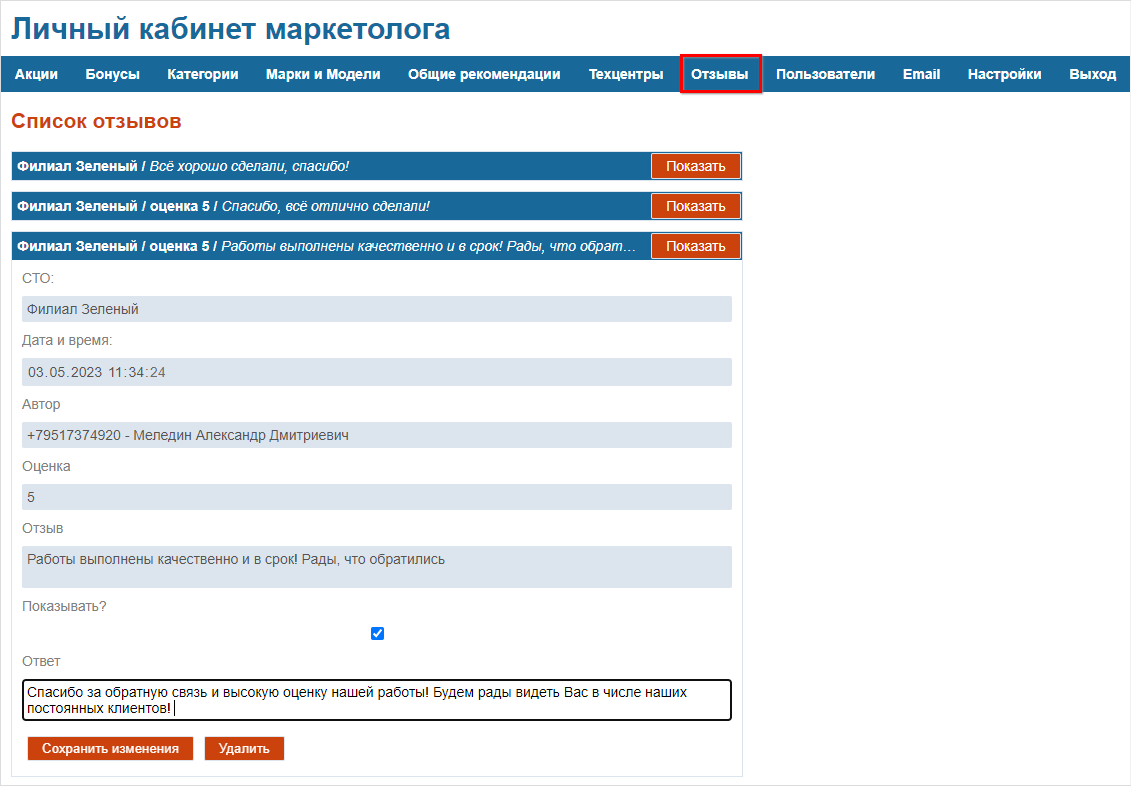The height and width of the screenshot is (786, 1131).
Task: Click the Отзывы navigation tab
Action: [720, 74]
